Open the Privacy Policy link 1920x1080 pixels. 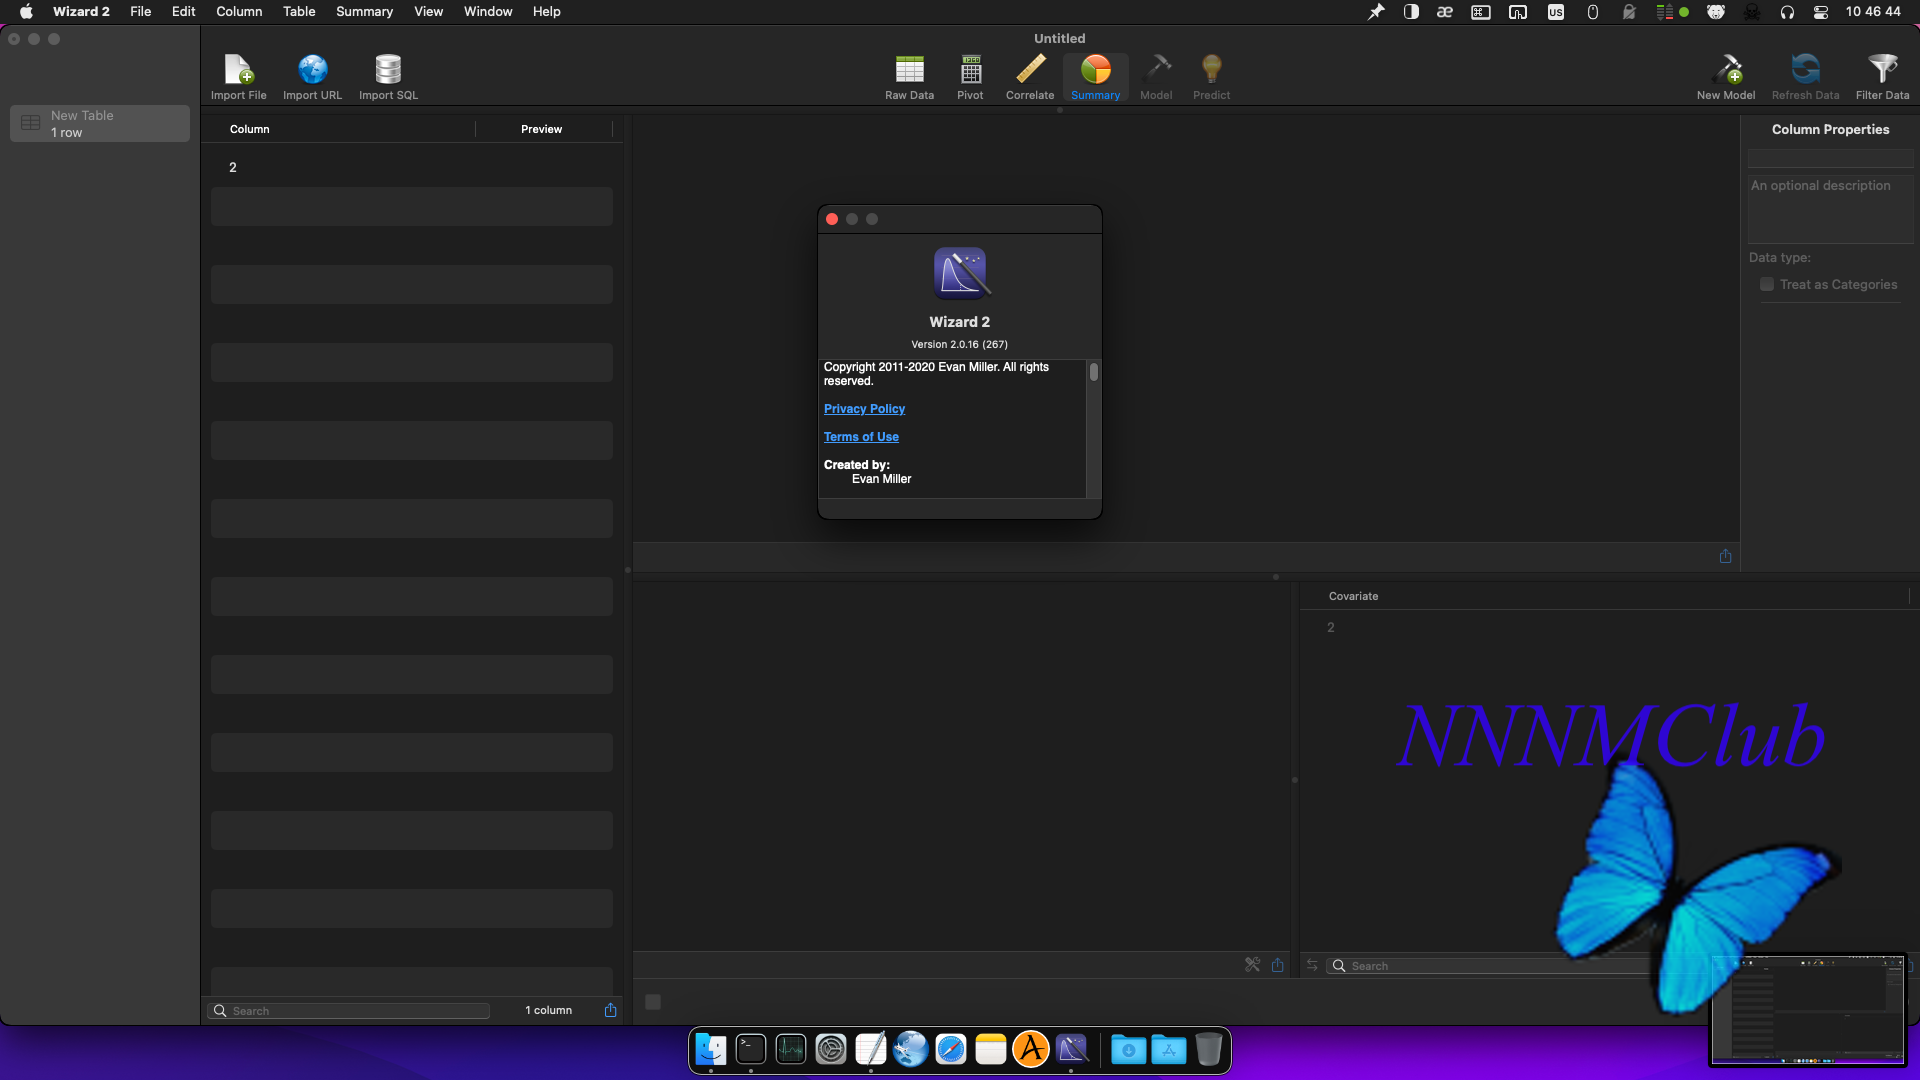tap(864, 409)
